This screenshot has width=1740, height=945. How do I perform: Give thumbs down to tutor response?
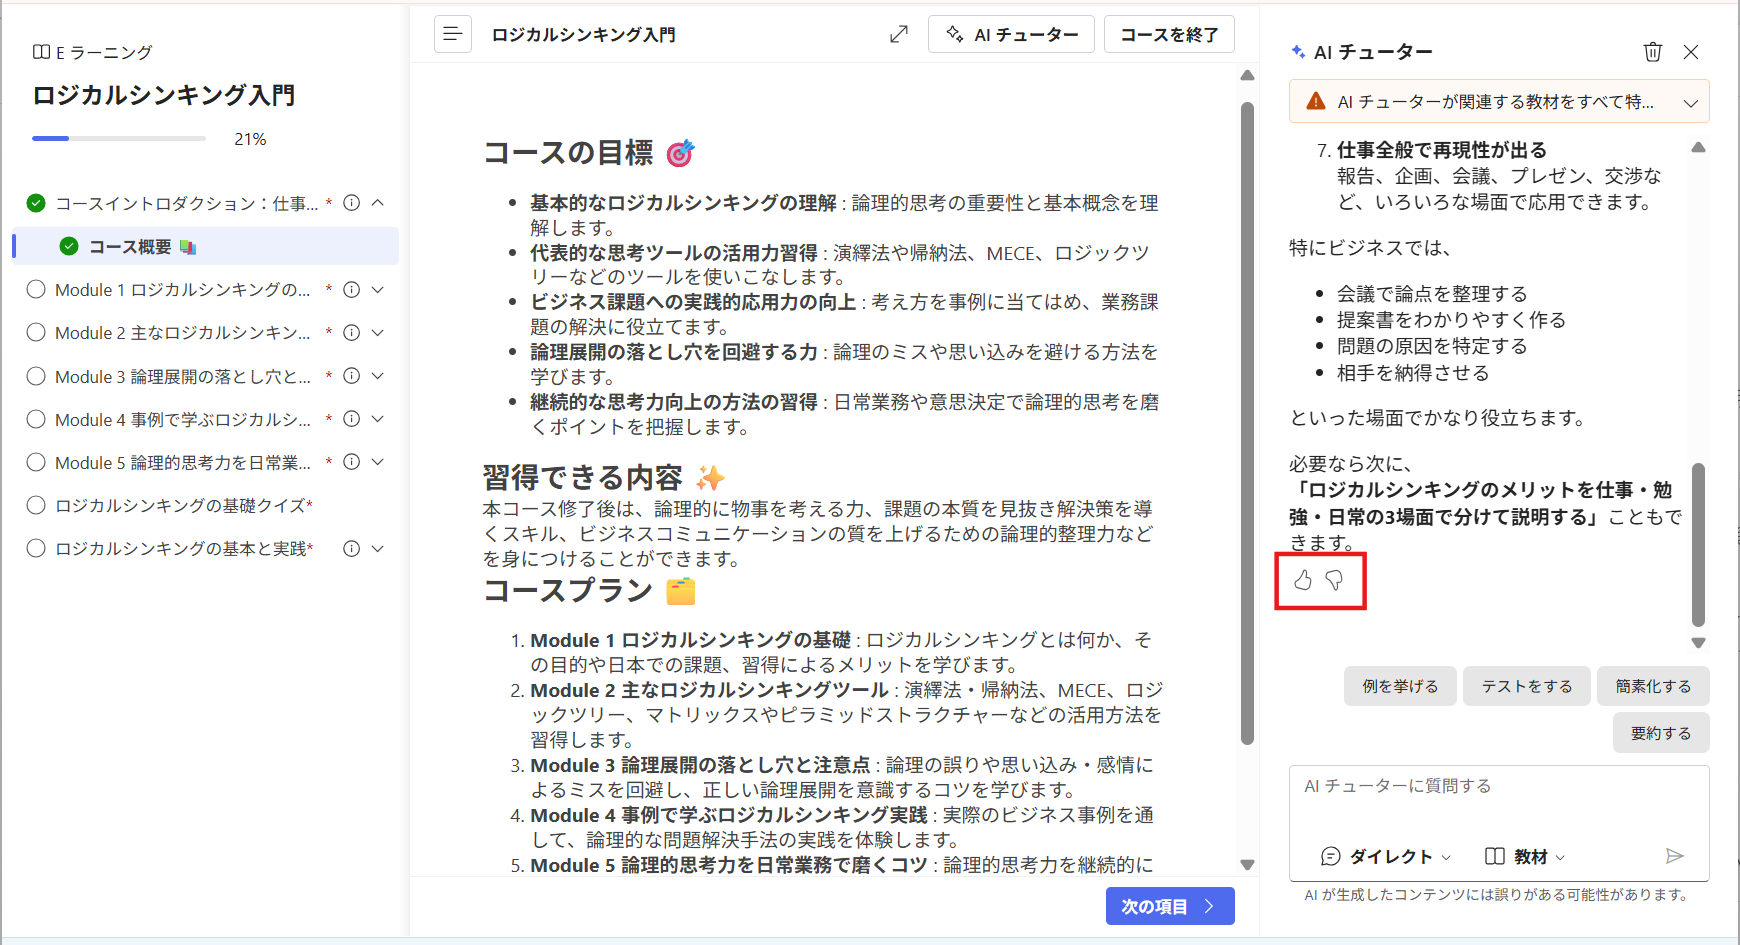1334,580
